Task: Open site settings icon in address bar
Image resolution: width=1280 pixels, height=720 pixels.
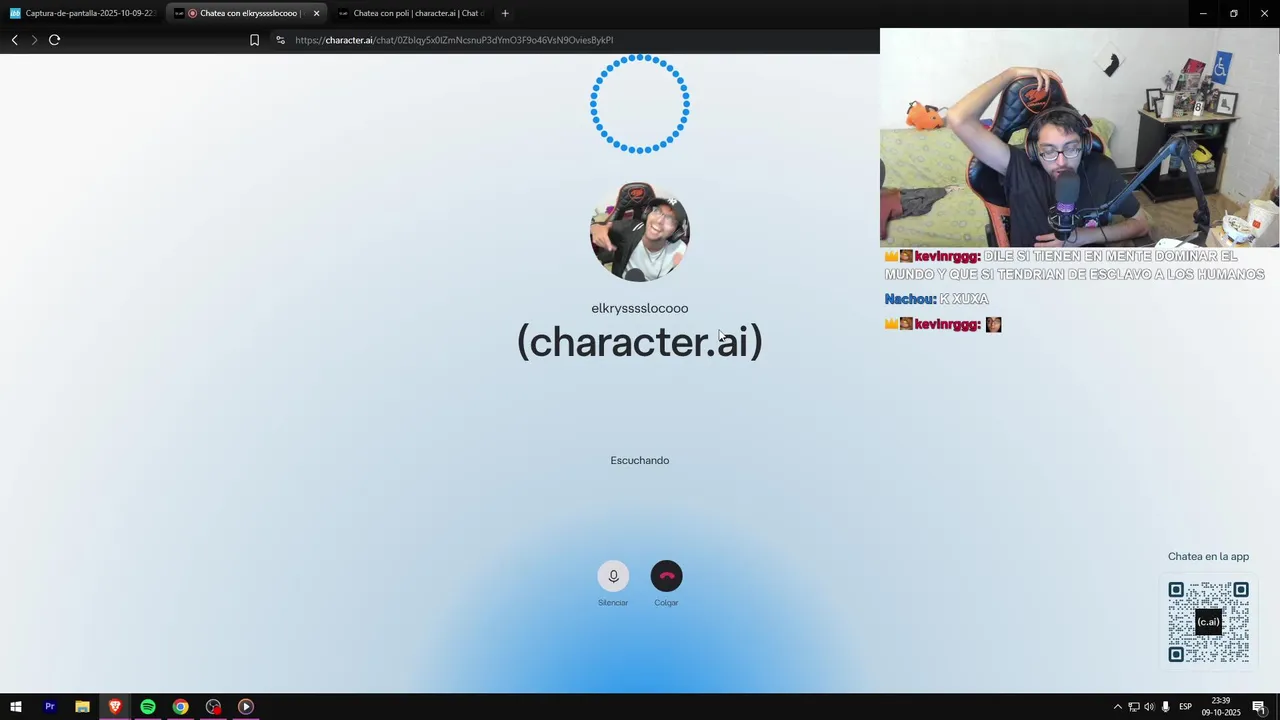Action: [x=280, y=40]
